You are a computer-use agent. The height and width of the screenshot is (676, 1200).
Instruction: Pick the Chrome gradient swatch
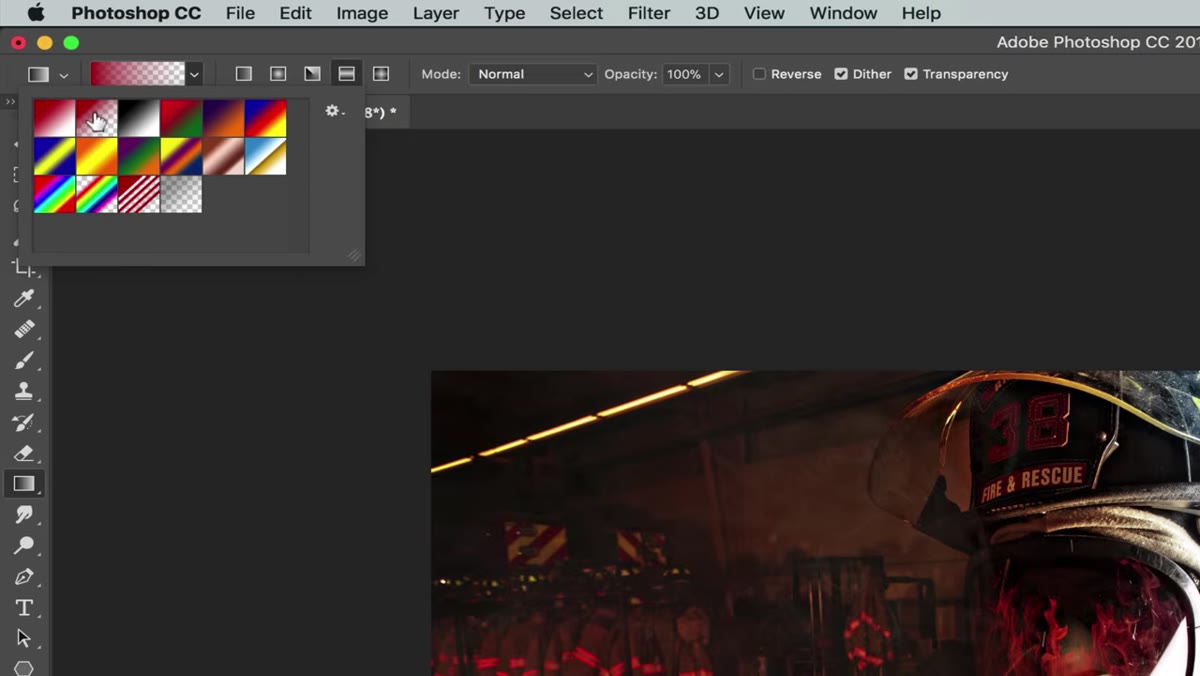pos(266,156)
